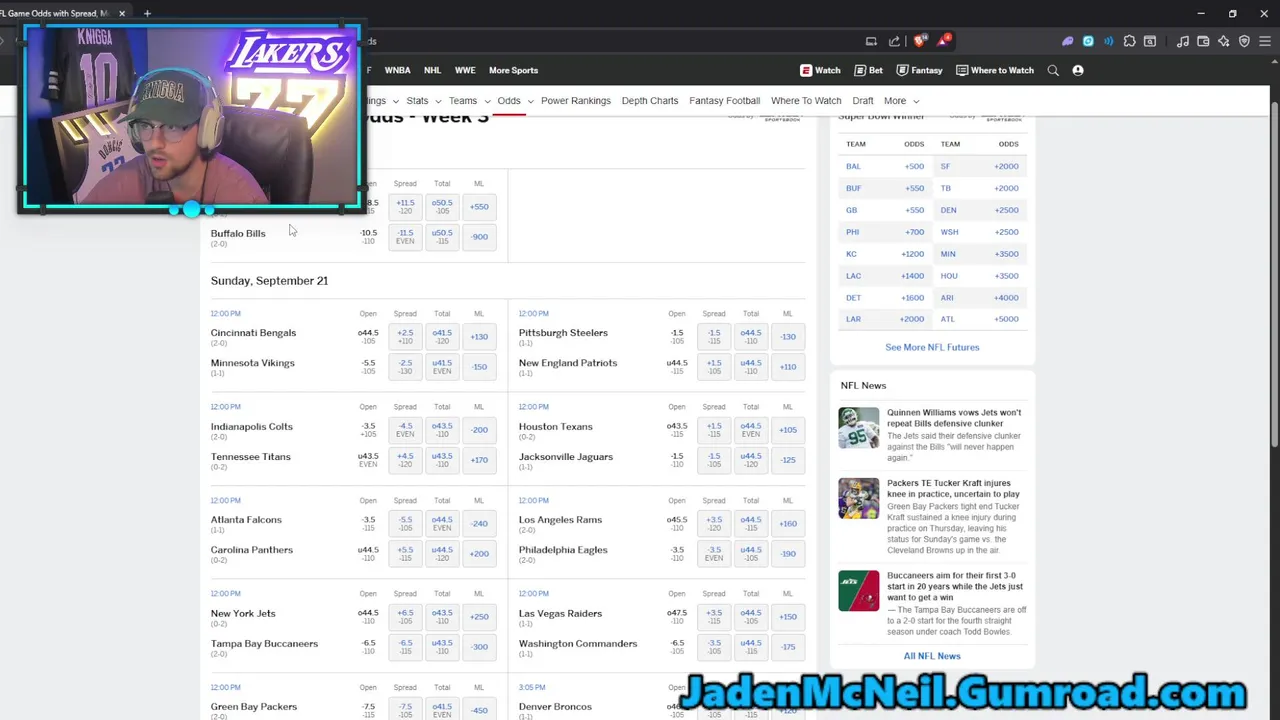The image size is (1280, 720).
Task: Open ESPN Fantasy in the header
Action: coord(919,70)
